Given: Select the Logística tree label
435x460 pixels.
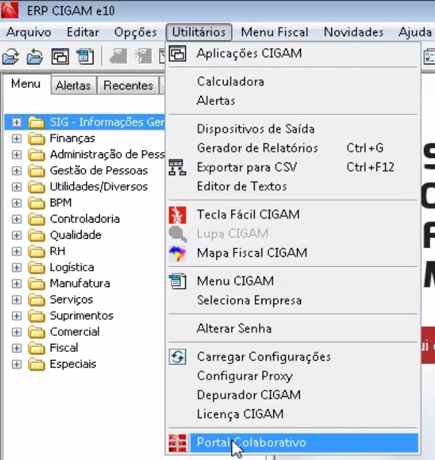Looking at the screenshot, I should (x=72, y=267).
